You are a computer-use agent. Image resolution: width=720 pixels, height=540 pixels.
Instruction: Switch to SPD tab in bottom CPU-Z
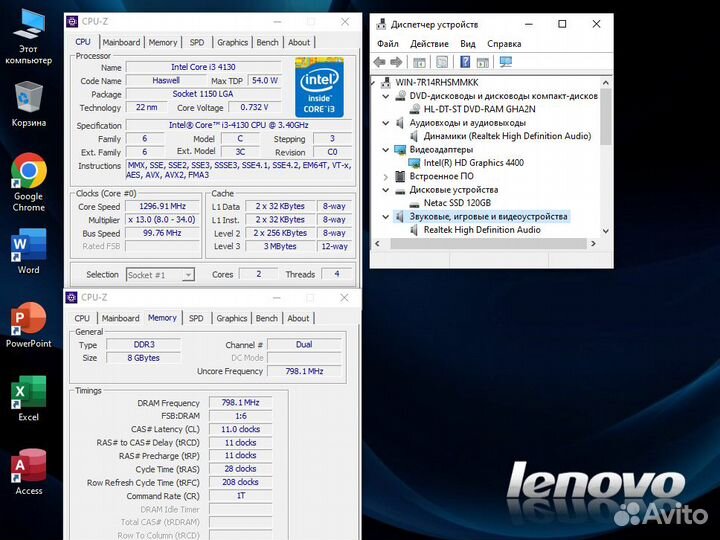196,318
